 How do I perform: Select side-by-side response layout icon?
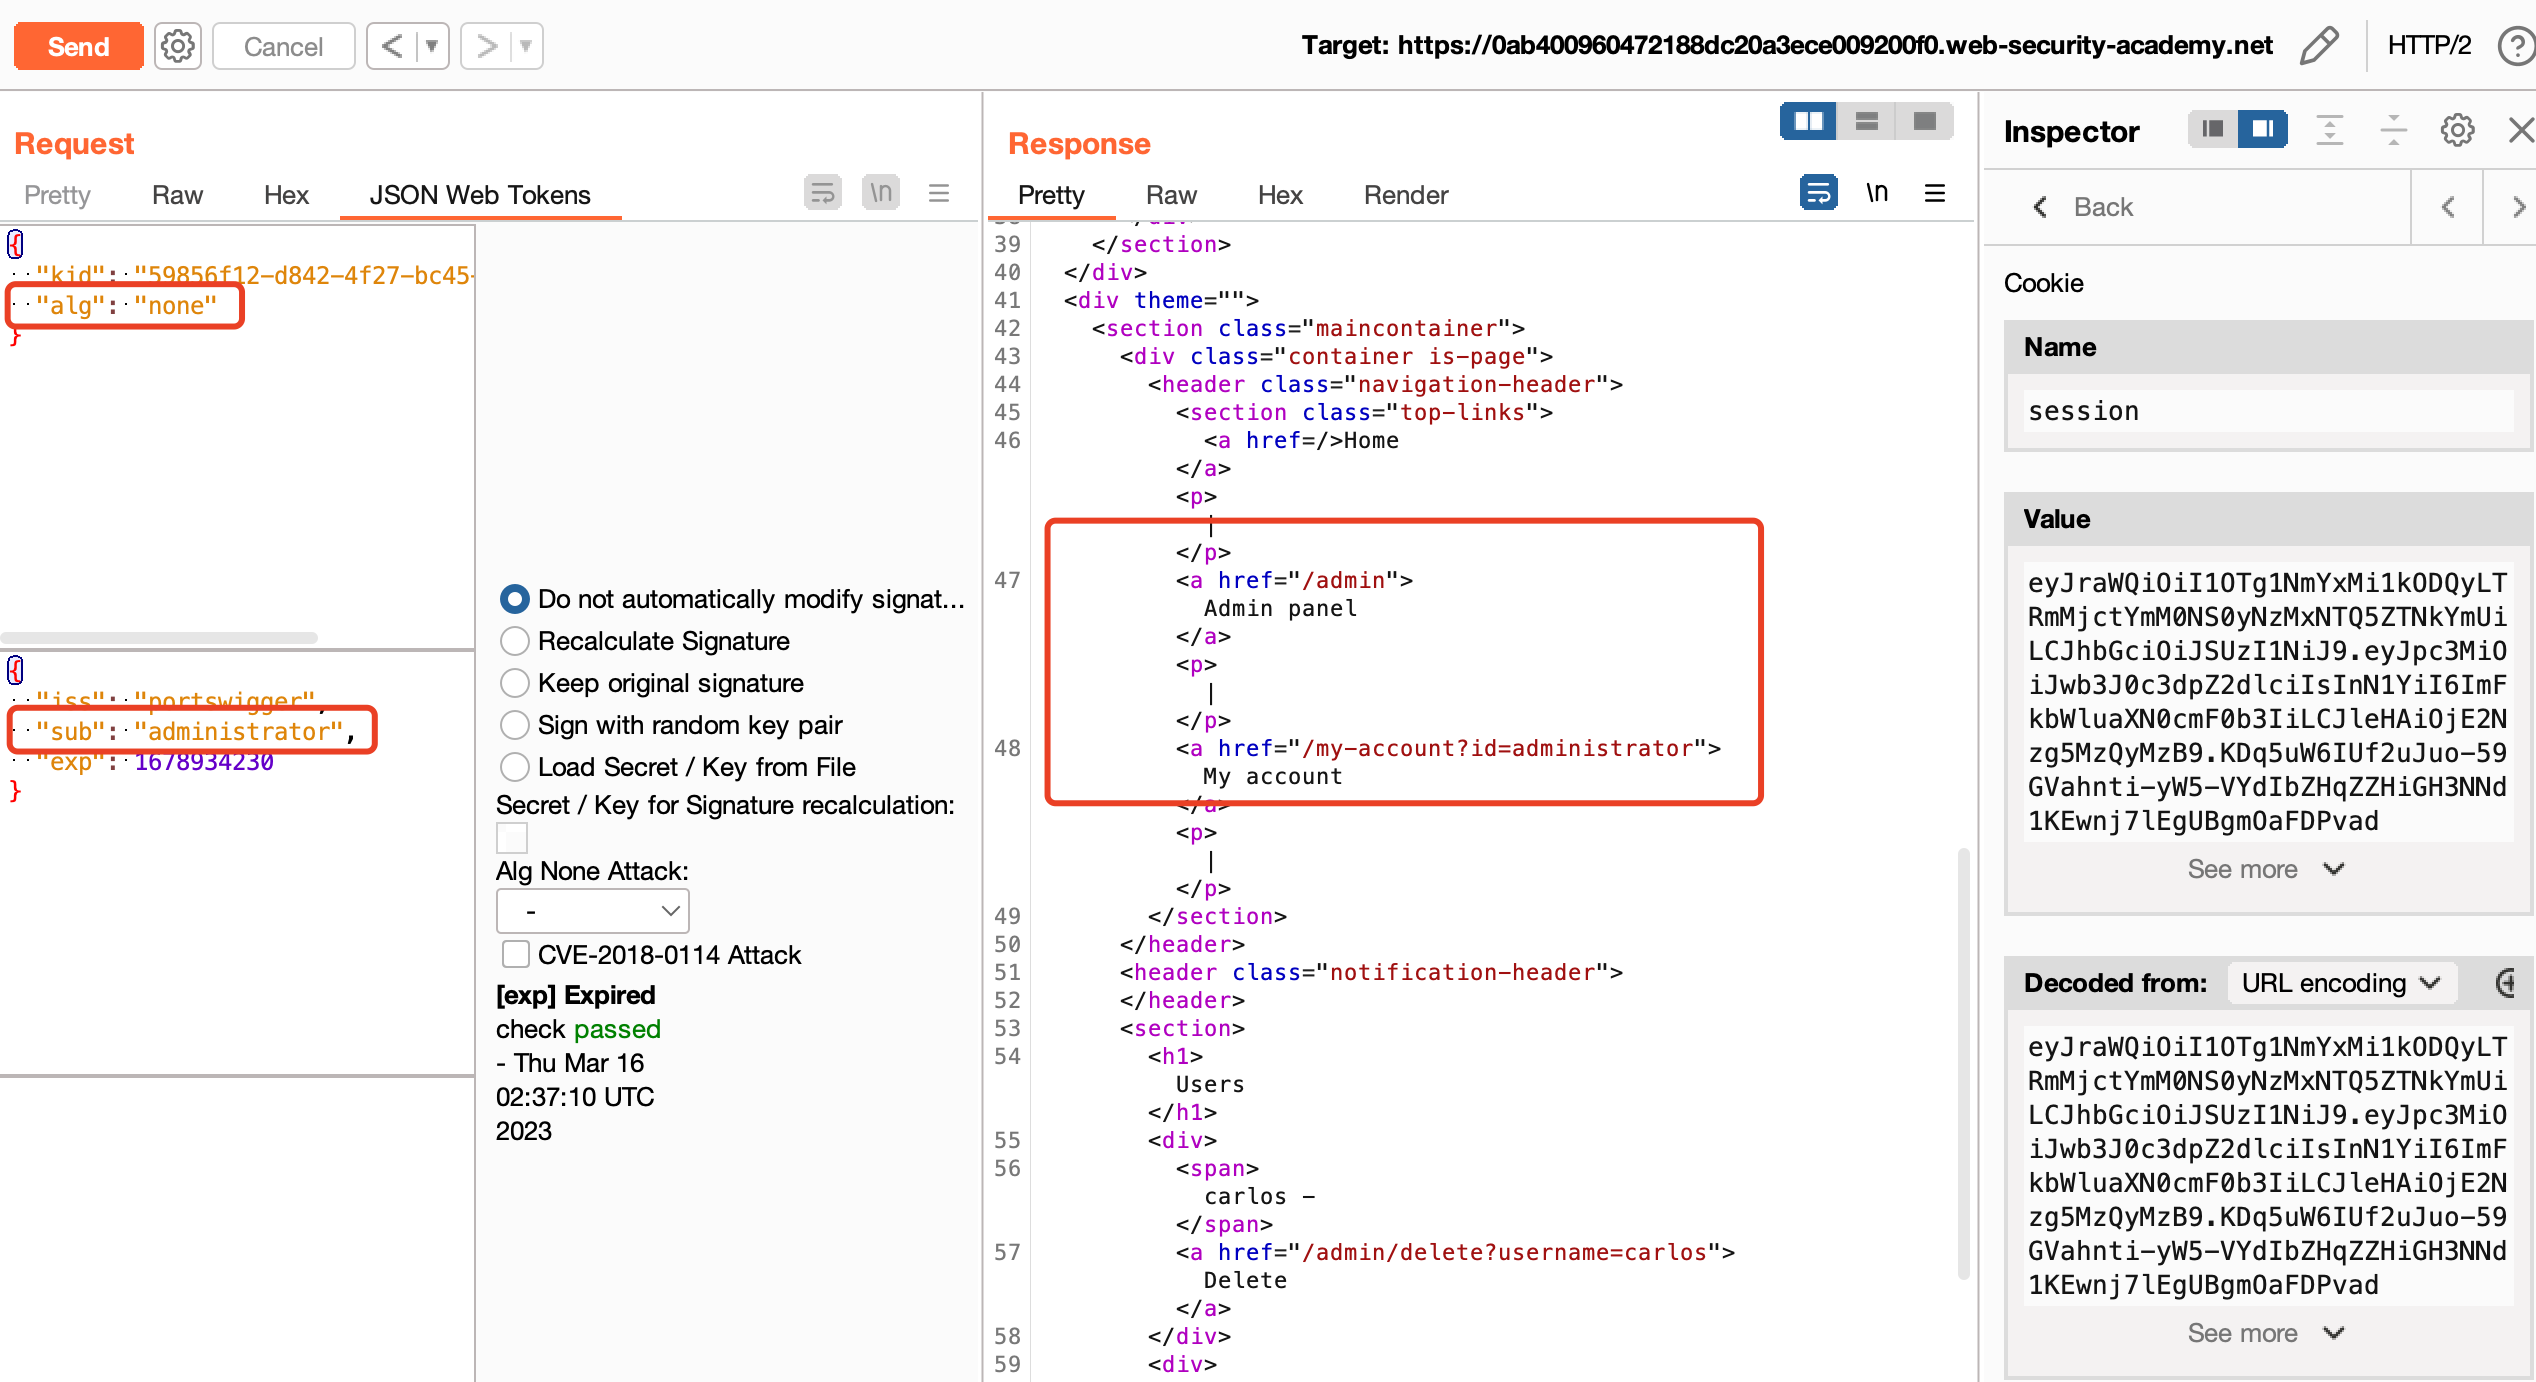(x=1808, y=122)
